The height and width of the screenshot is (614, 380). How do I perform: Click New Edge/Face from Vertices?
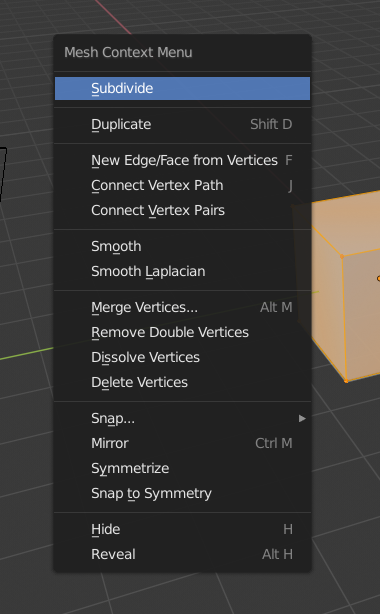coord(182,160)
